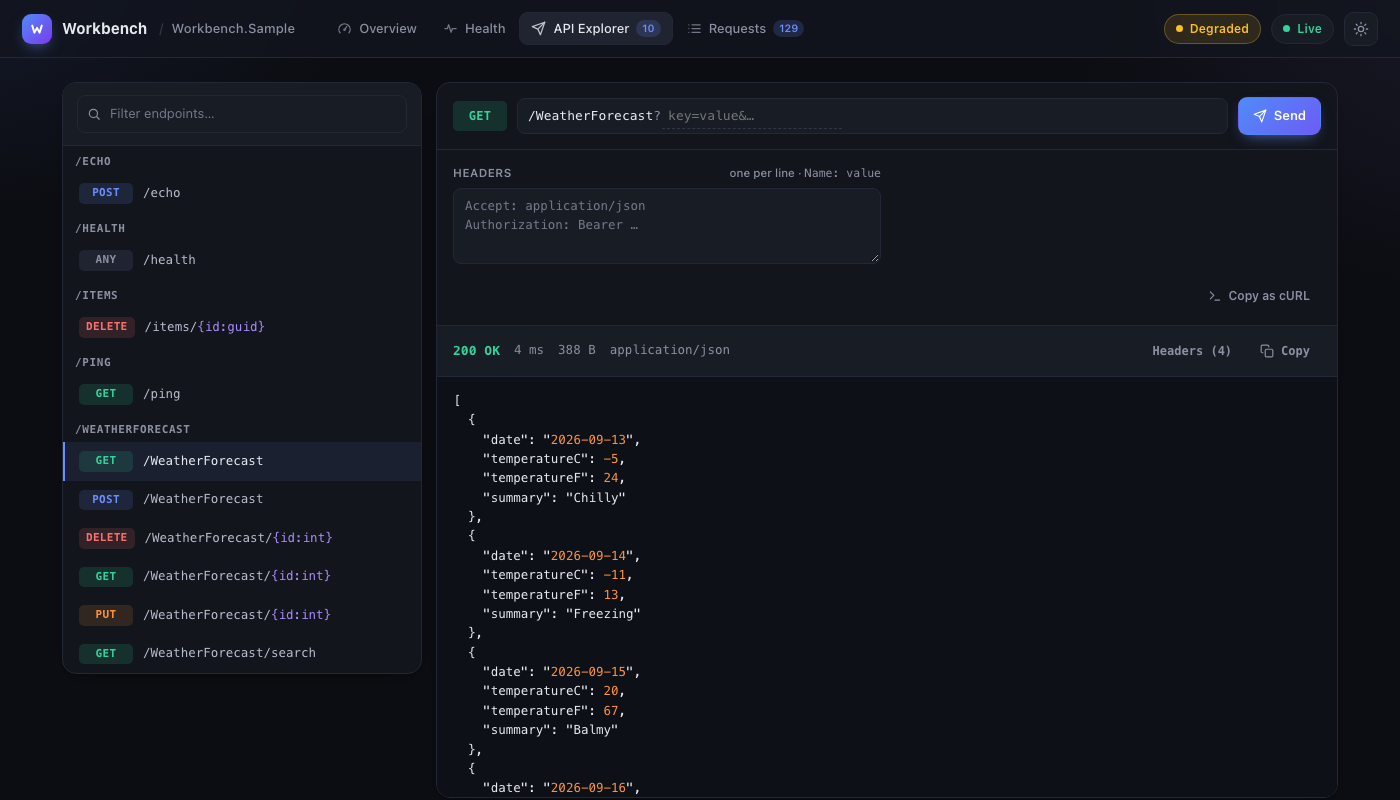This screenshot has width=1400, height=800.
Task: Click the Degraded status badge
Action: (1212, 29)
